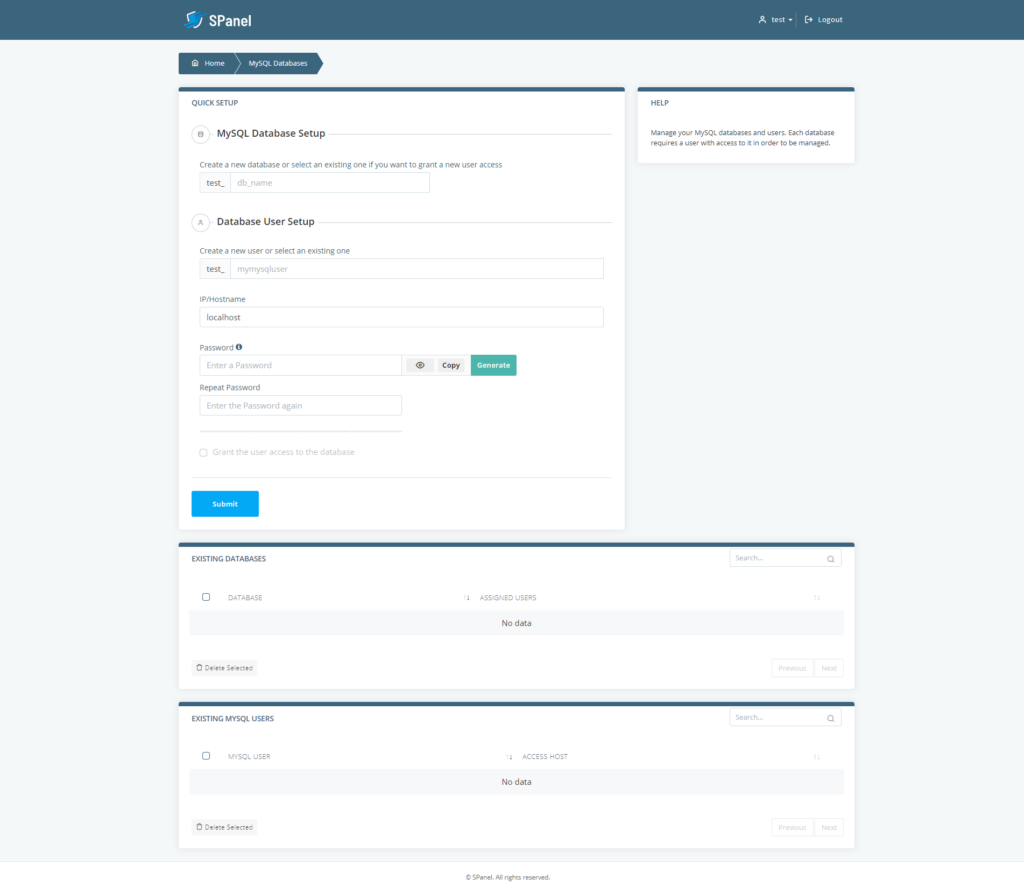
Task: Click the Next pagination control under Existing Databases
Action: pyautogui.click(x=828, y=667)
